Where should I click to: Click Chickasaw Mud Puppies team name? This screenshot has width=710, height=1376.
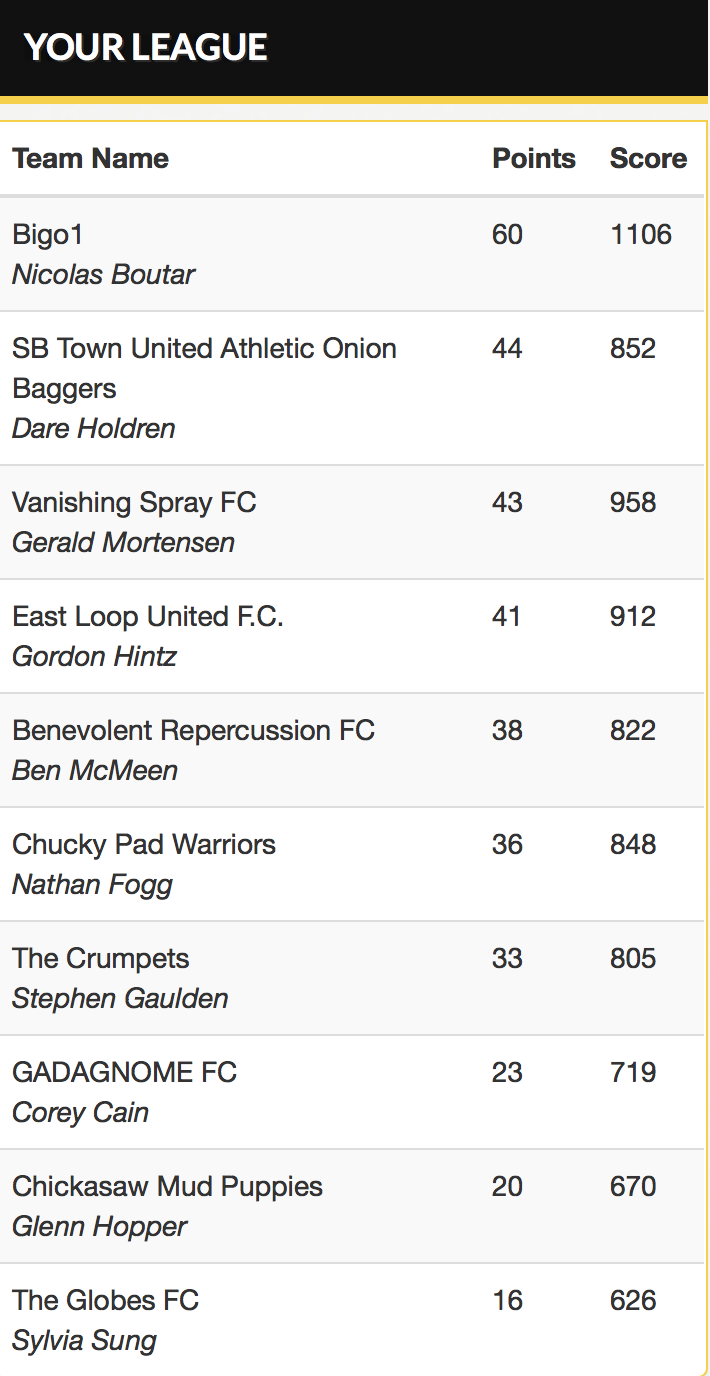(167, 1186)
